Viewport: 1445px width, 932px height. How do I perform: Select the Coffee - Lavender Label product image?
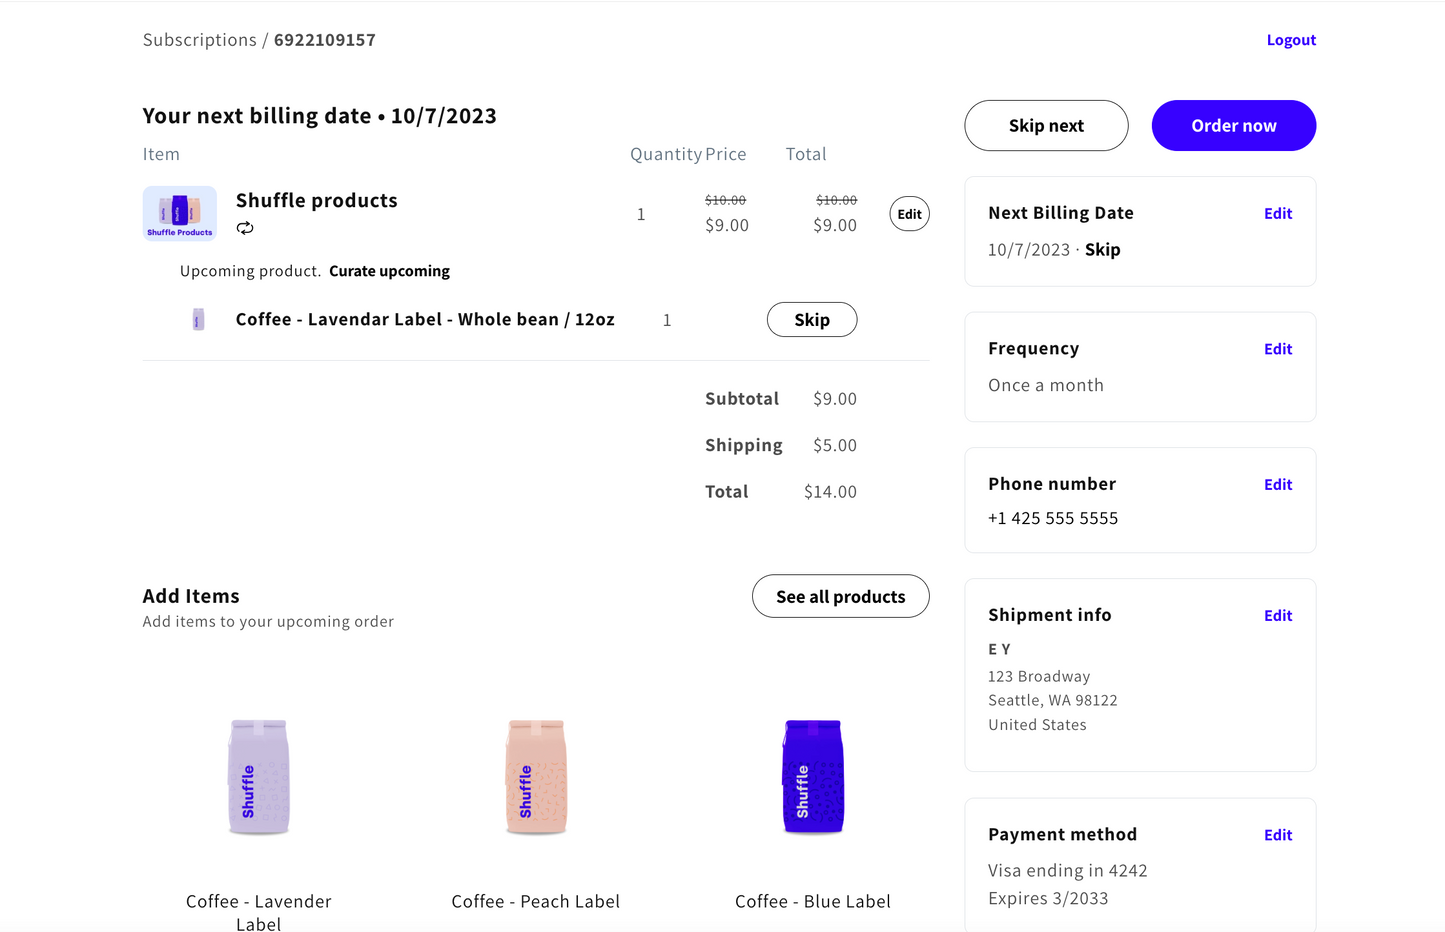259,777
